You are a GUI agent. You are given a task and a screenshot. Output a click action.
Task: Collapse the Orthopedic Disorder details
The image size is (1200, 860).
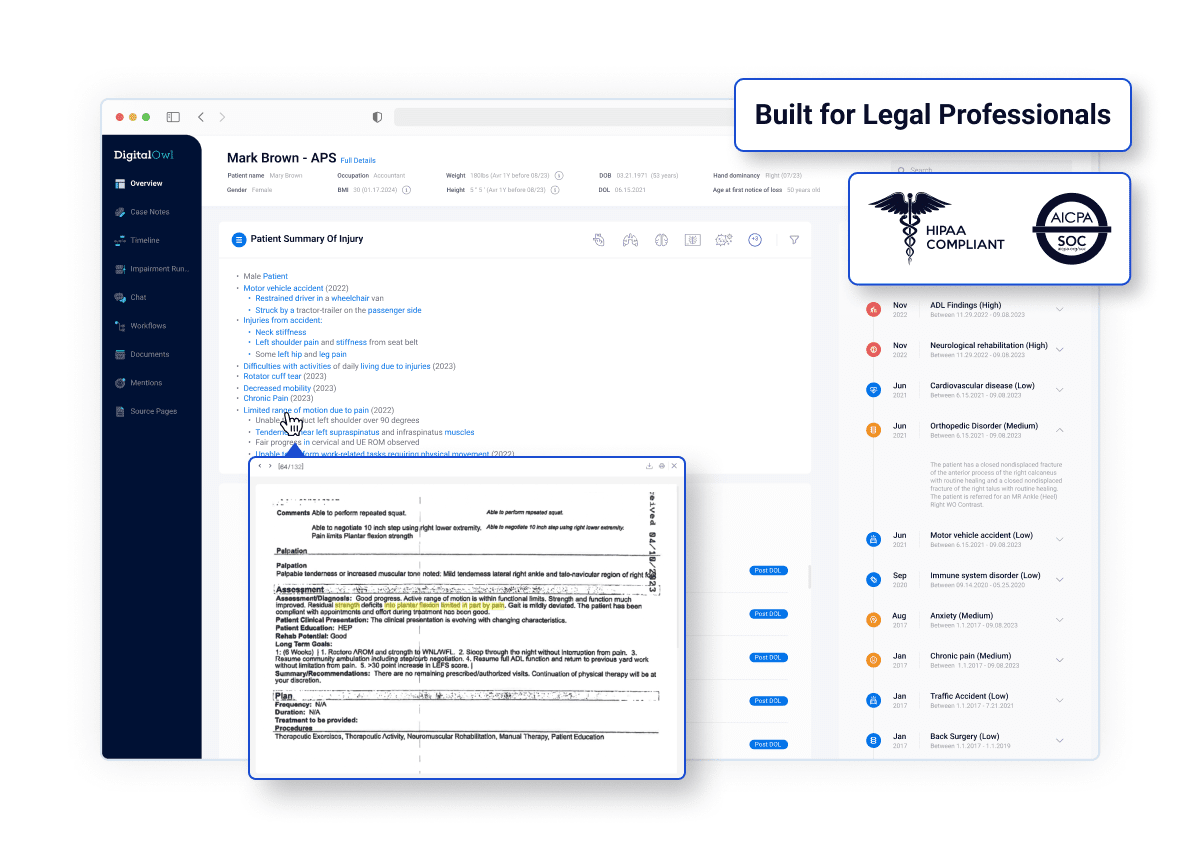pyautogui.click(x=1060, y=430)
